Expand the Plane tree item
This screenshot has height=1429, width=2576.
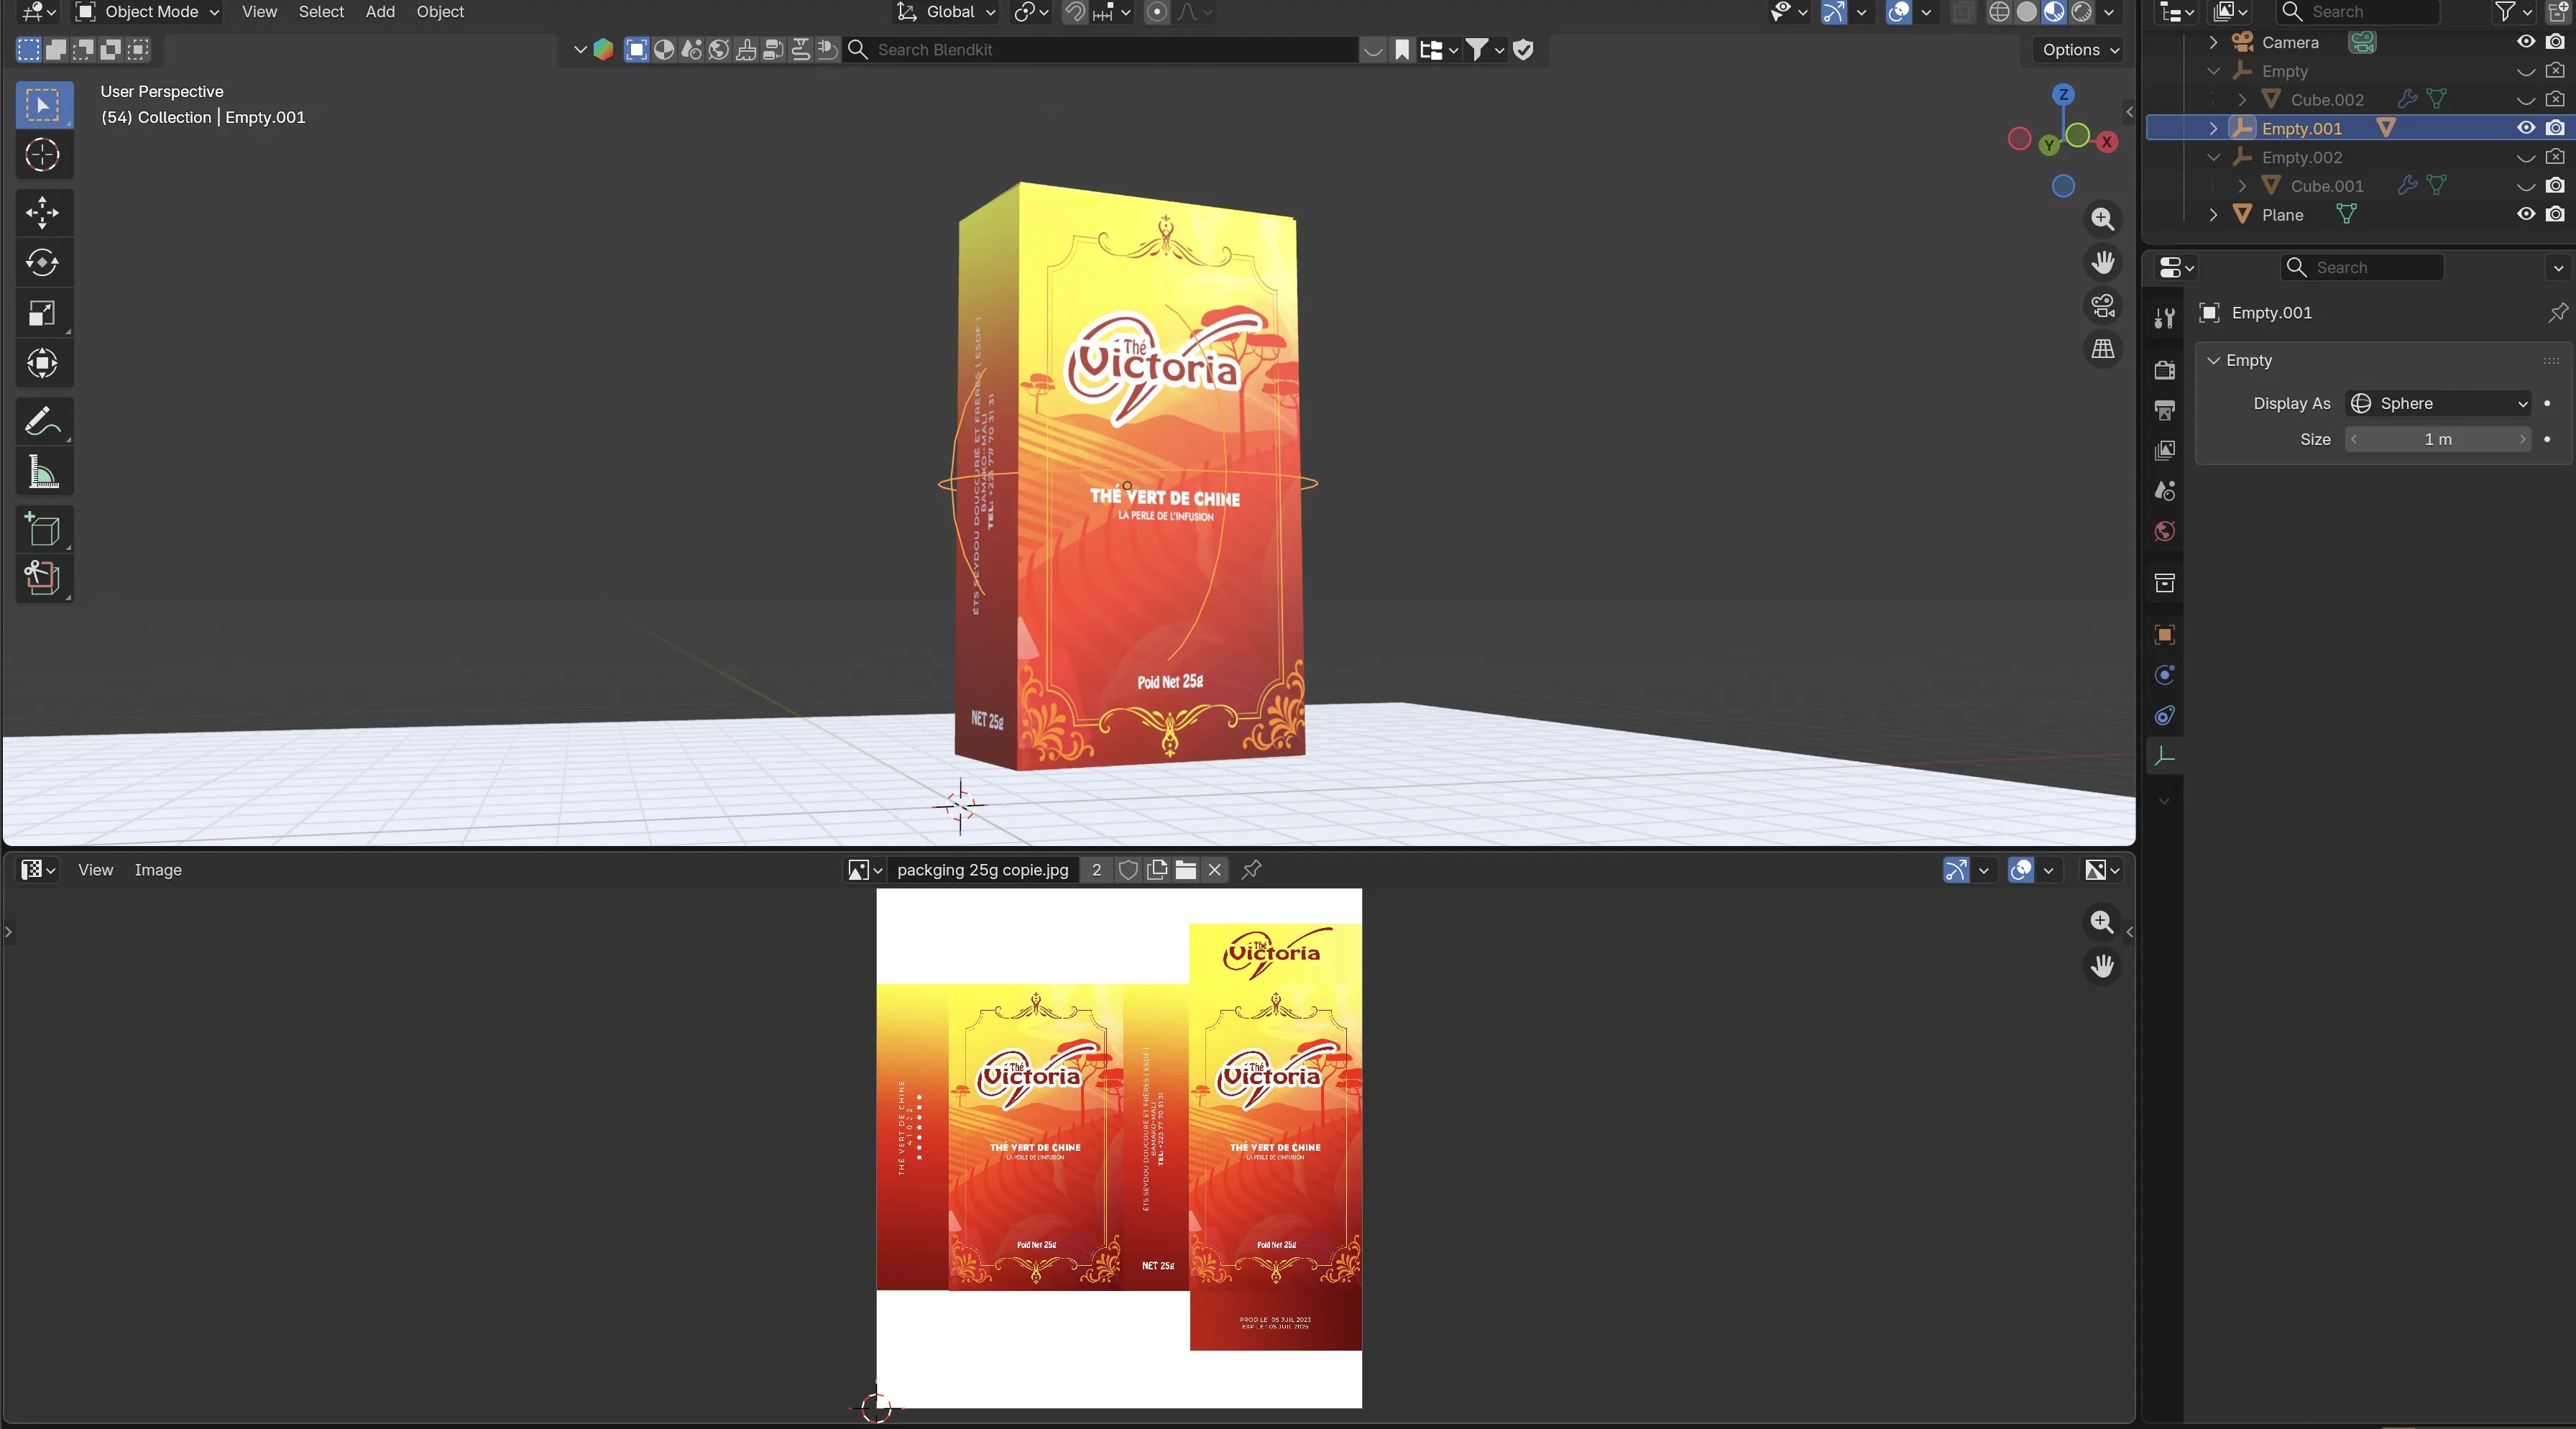(x=2213, y=214)
